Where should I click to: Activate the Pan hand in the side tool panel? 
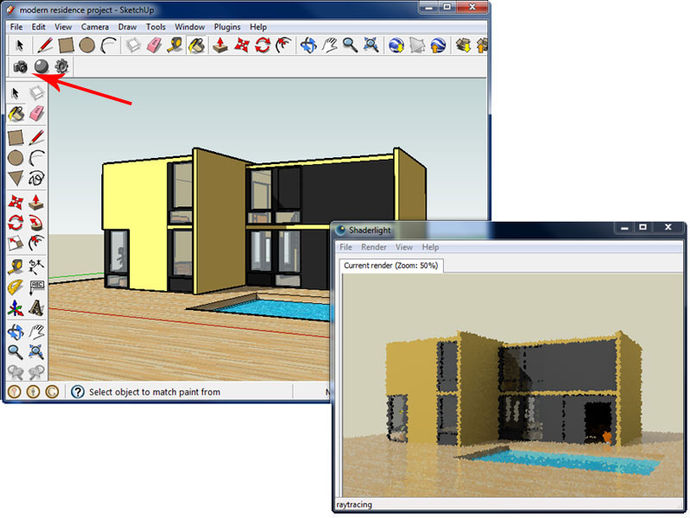(37, 332)
